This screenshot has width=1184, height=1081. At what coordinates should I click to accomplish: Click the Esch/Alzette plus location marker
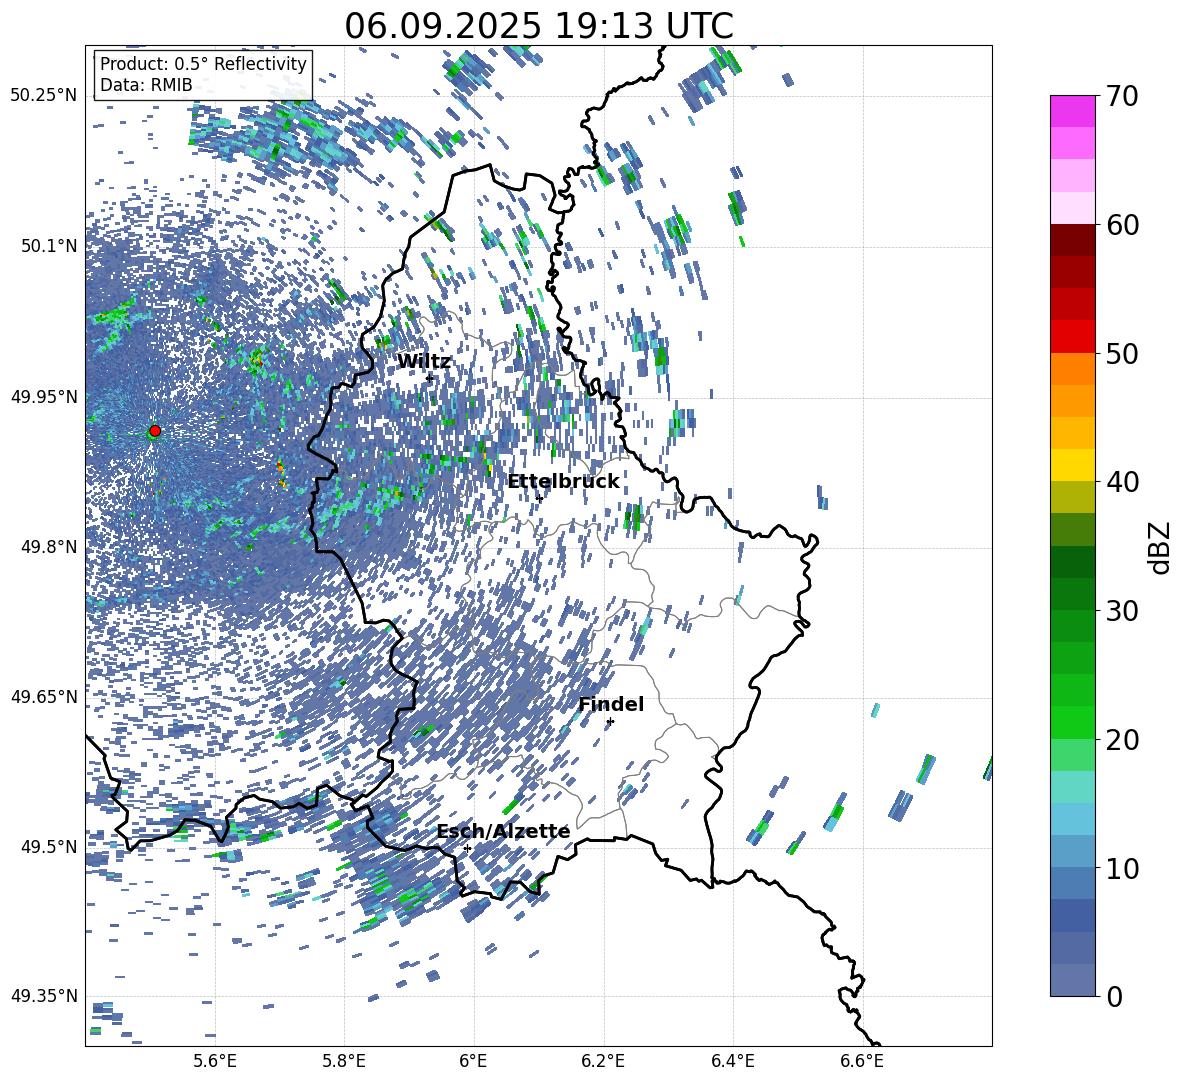coord(467,848)
